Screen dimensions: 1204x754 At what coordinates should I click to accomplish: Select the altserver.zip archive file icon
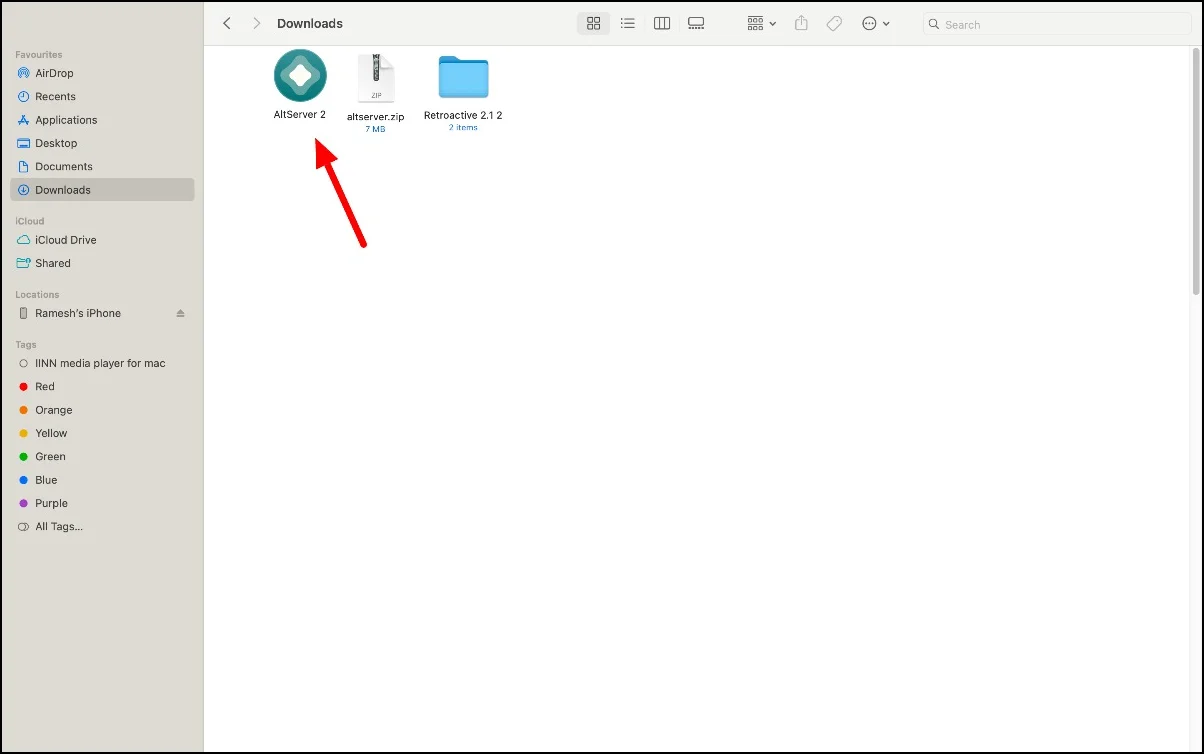[x=376, y=77]
